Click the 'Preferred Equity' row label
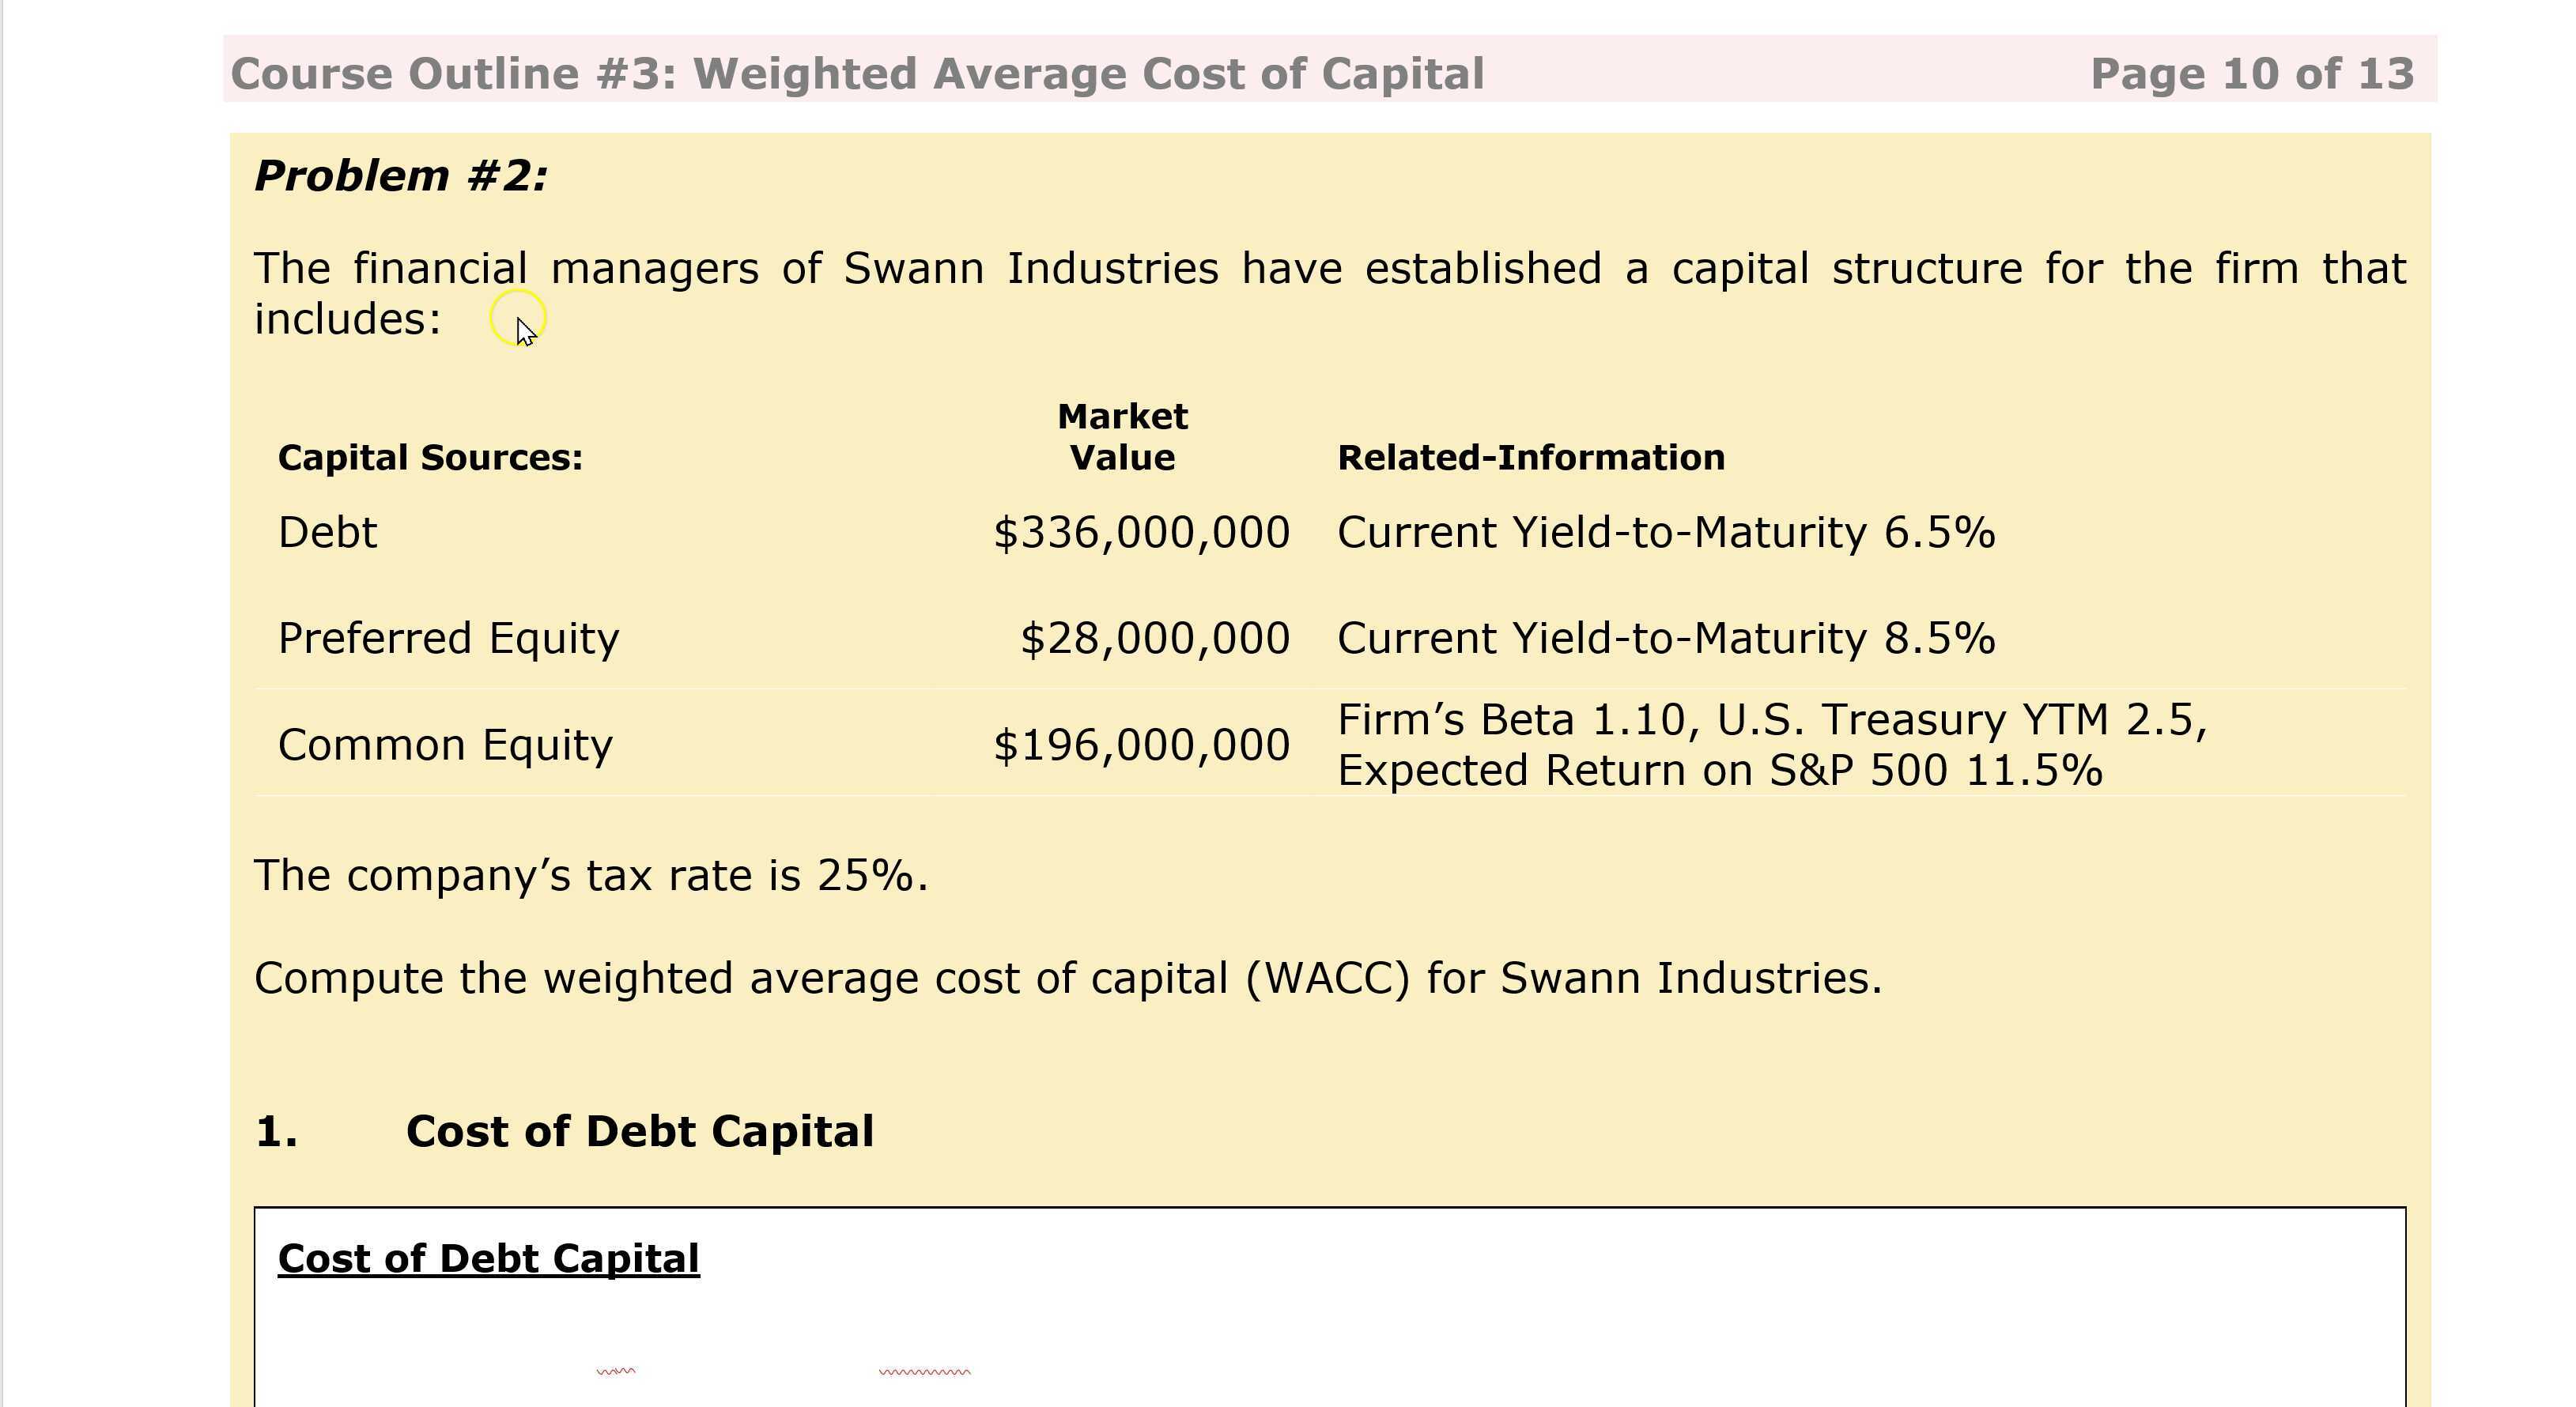The height and width of the screenshot is (1407, 2576). click(x=448, y=638)
